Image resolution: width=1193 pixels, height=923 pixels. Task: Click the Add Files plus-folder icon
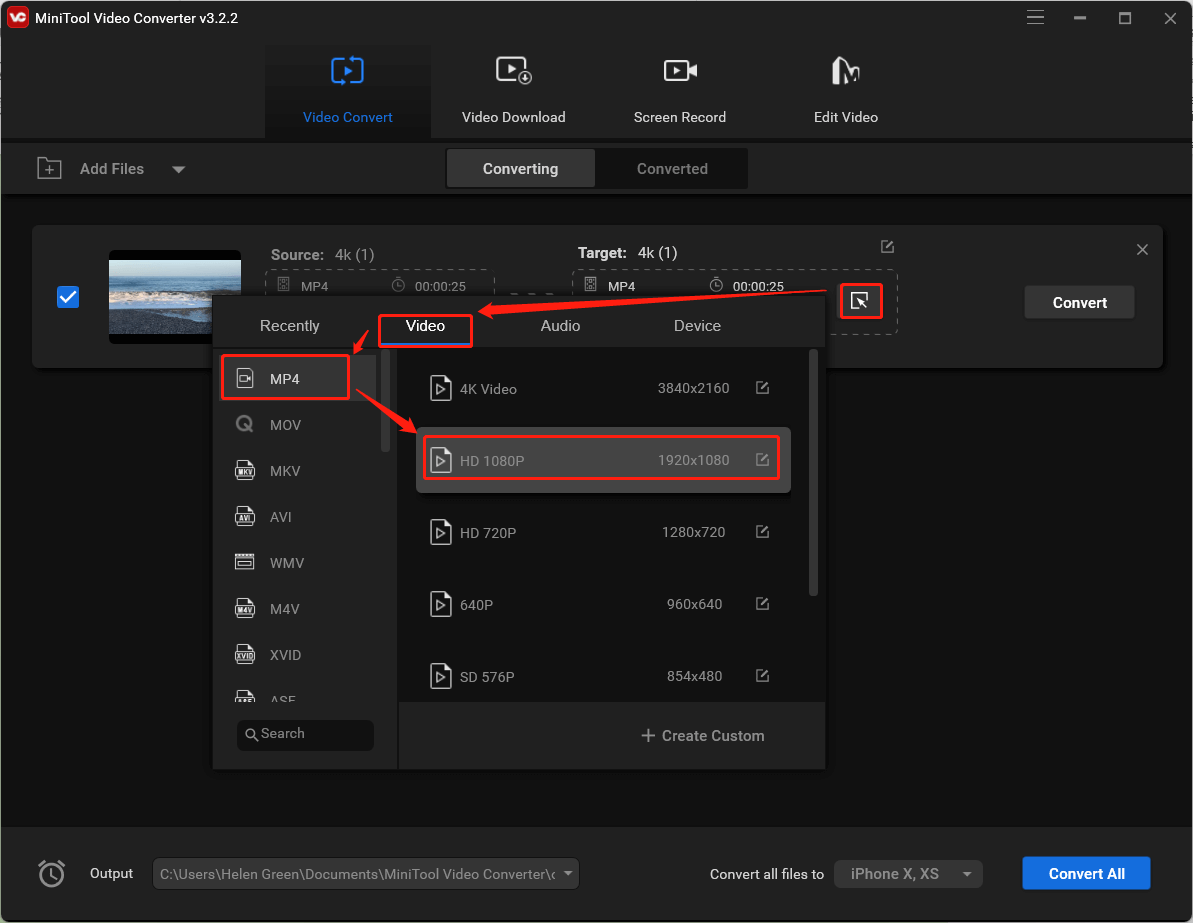click(x=49, y=168)
